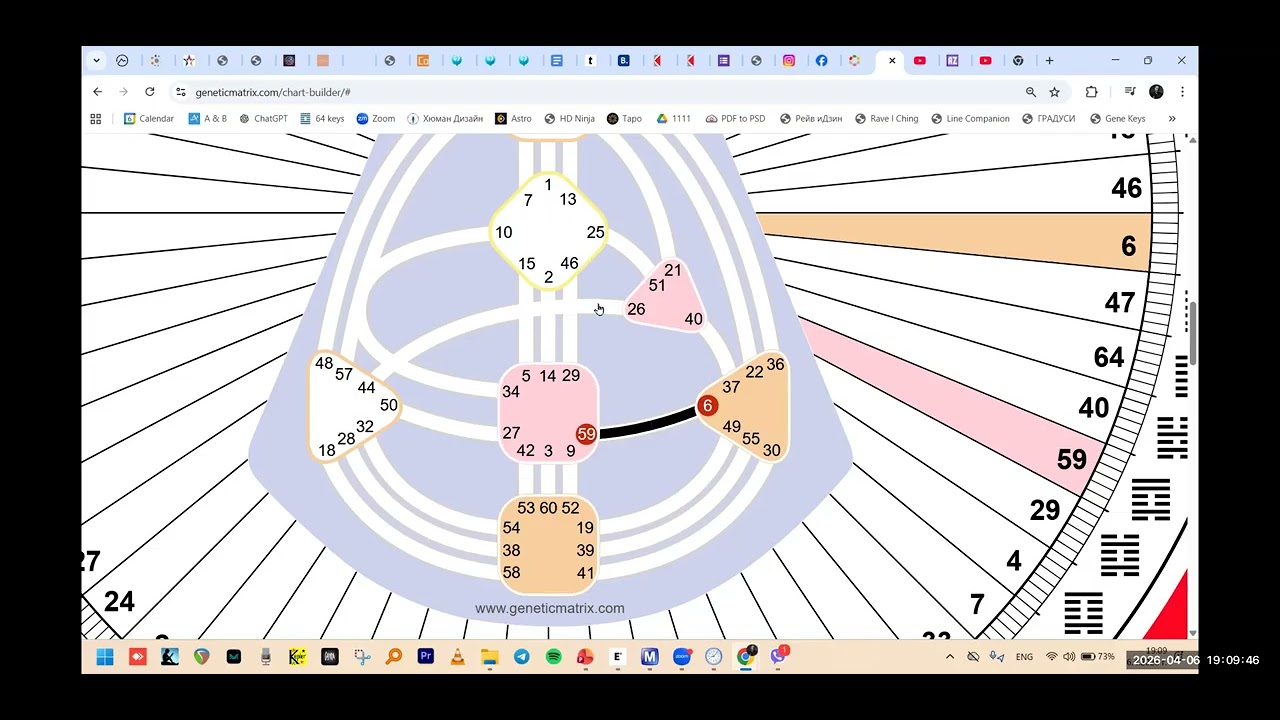The width and height of the screenshot is (1280, 720).
Task: Click gate 10 in the G center
Action: pos(503,233)
